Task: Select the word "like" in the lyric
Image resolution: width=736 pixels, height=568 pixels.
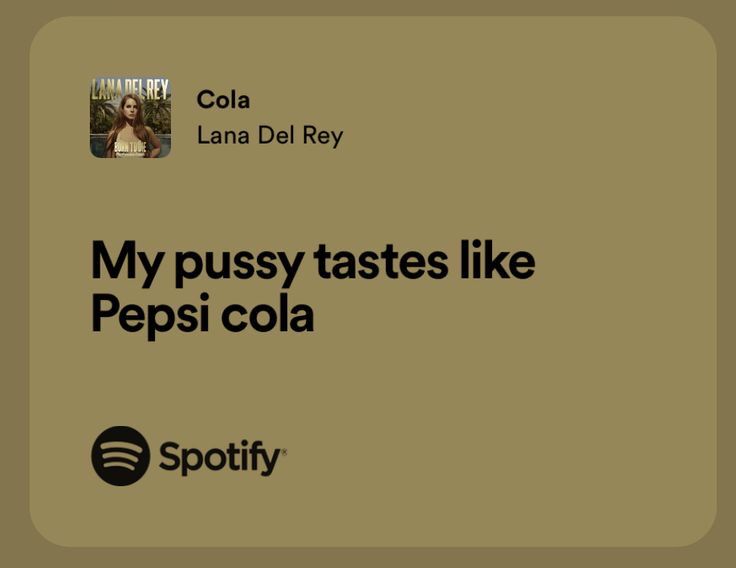Action: (x=498, y=259)
